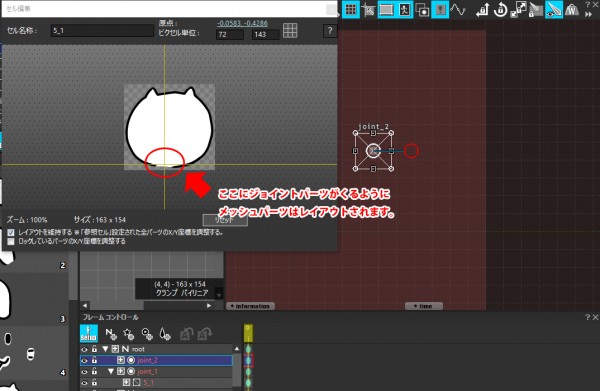The width and height of the screenshot is (600, 391).
Task: Toggle the lock on the root row
Action: coord(94,349)
